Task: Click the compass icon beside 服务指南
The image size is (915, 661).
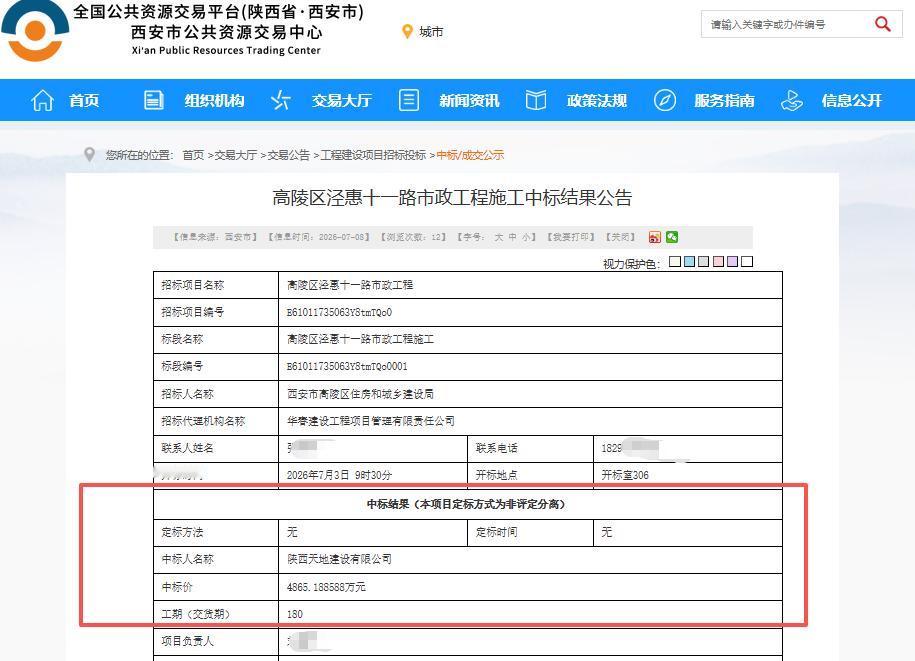Action: point(665,100)
